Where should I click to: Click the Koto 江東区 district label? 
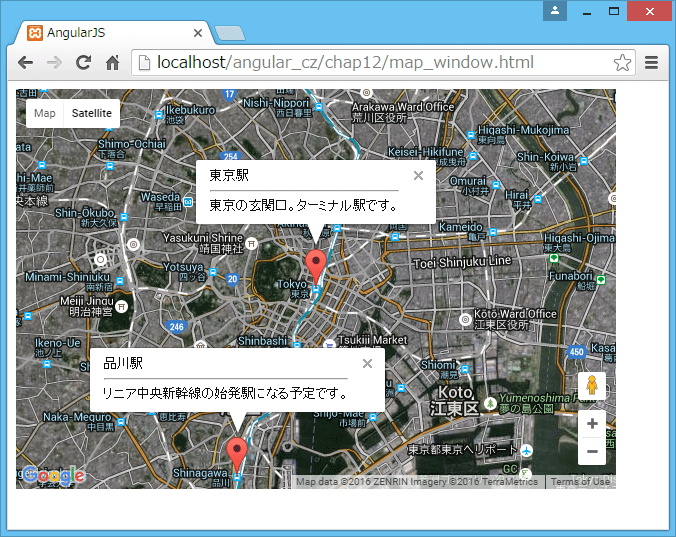tap(455, 400)
